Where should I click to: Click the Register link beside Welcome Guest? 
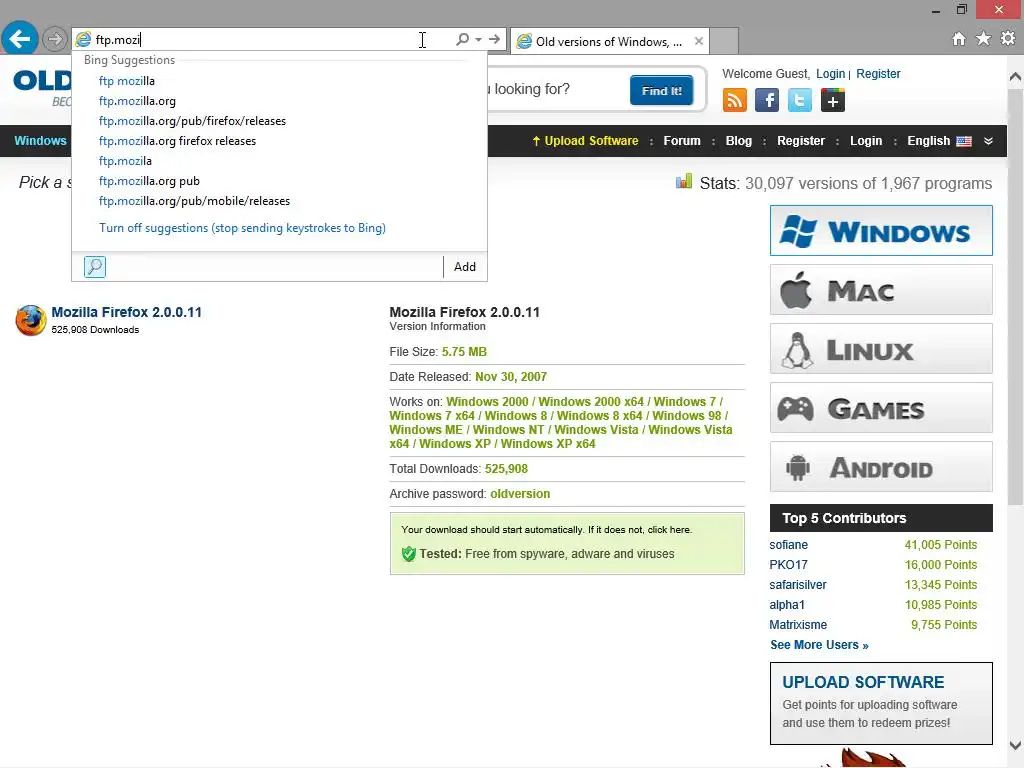[x=878, y=74]
